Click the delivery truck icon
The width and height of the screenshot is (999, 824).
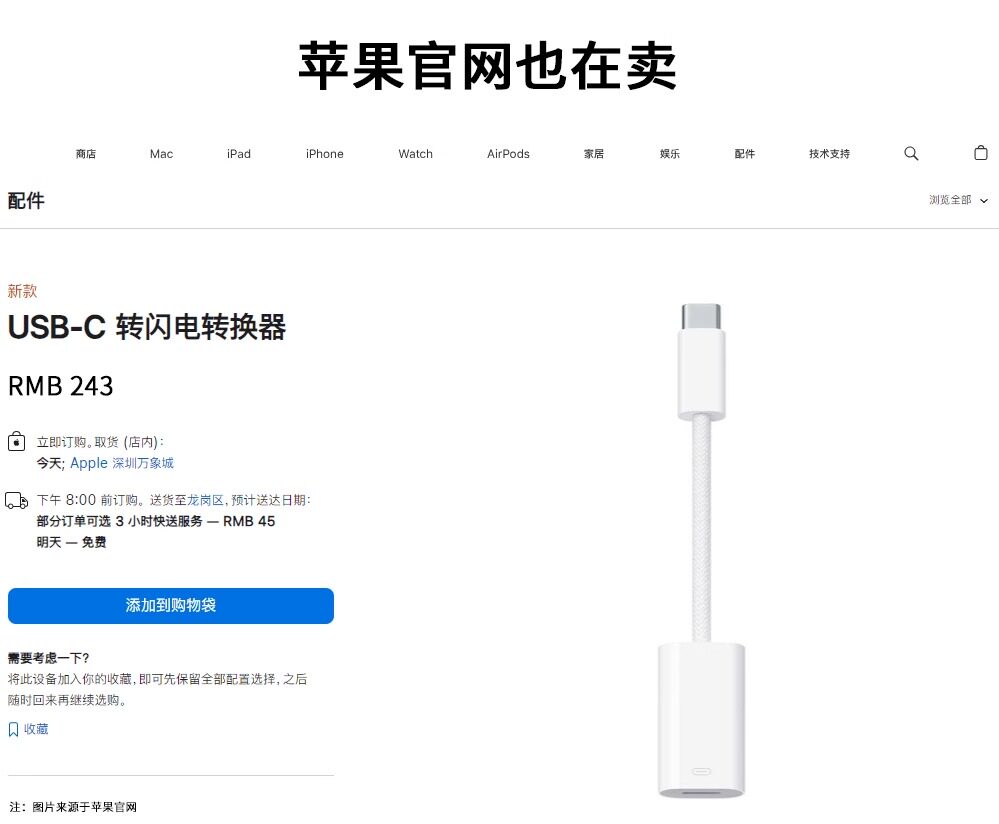pyautogui.click(x=17, y=501)
